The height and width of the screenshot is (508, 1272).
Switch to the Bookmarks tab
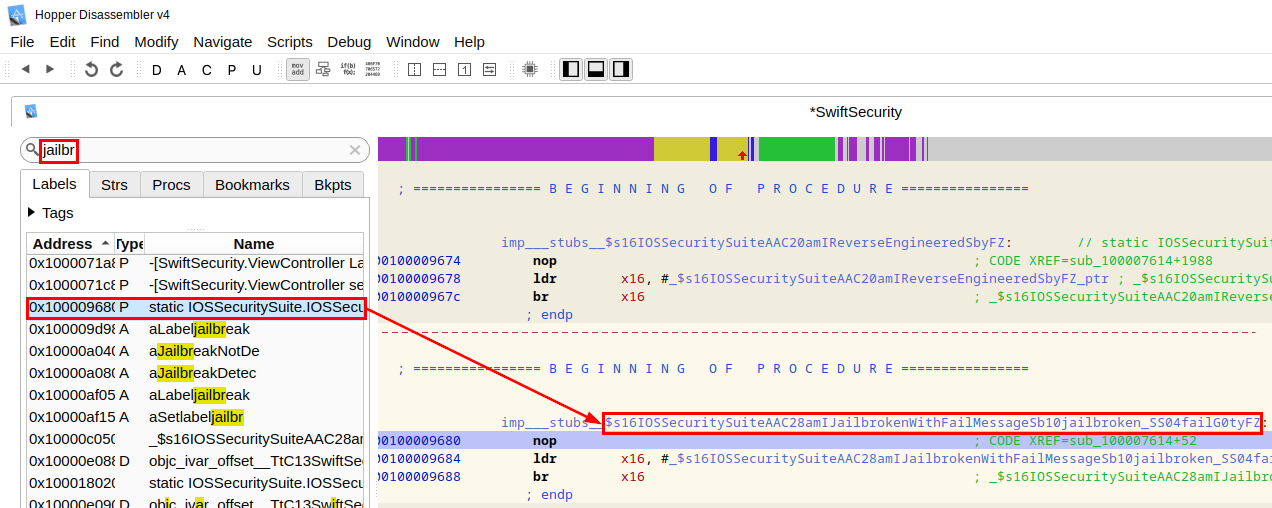(x=252, y=184)
